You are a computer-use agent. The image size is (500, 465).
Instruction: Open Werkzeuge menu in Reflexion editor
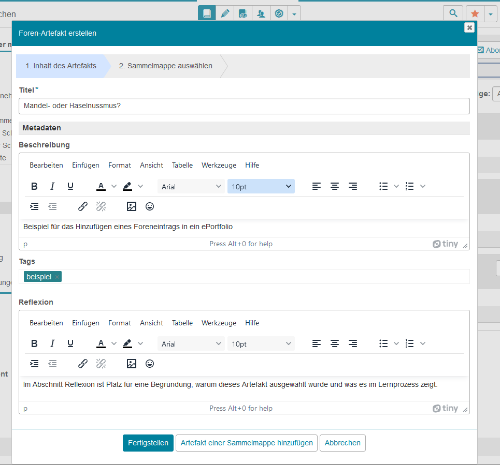coord(219,323)
